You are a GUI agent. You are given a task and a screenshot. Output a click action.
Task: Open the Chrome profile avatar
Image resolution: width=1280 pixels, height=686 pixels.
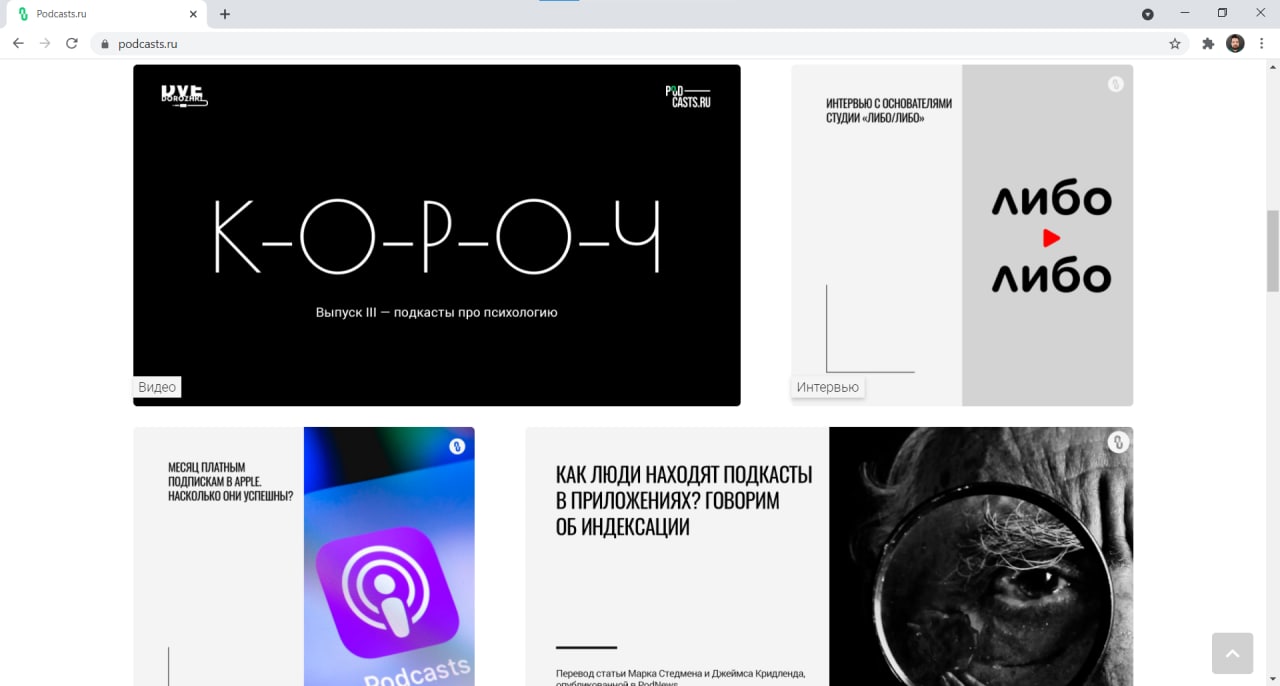tap(1235, 43)
